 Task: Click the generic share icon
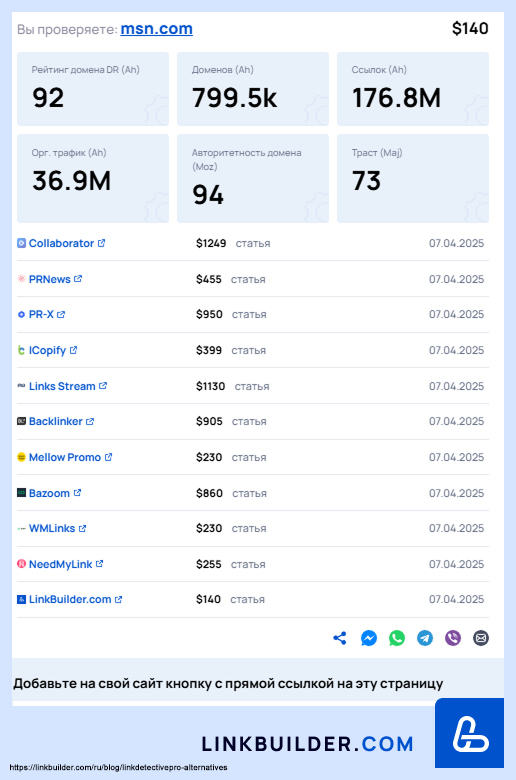point(340,638)
